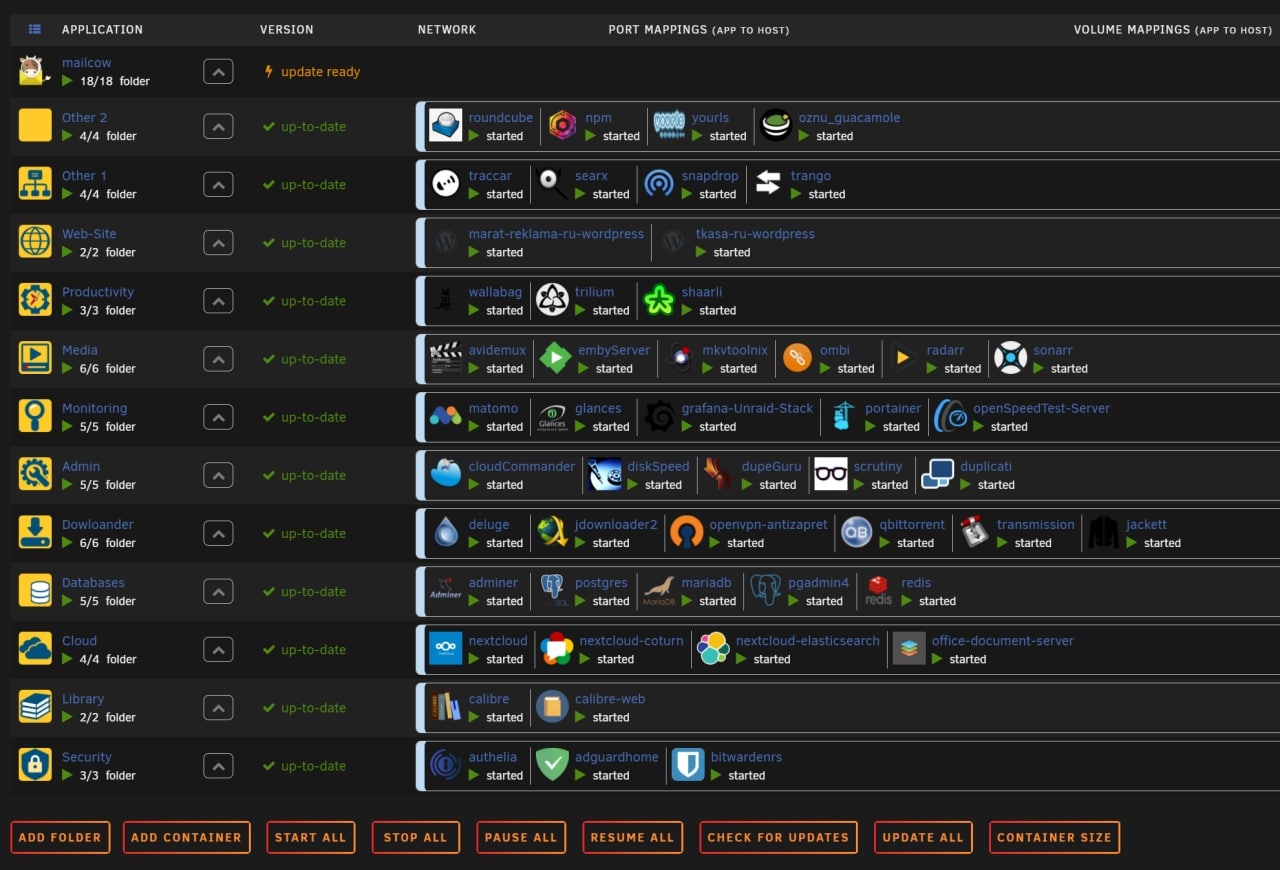Click the office-document-server container name

coord(1003,641)
